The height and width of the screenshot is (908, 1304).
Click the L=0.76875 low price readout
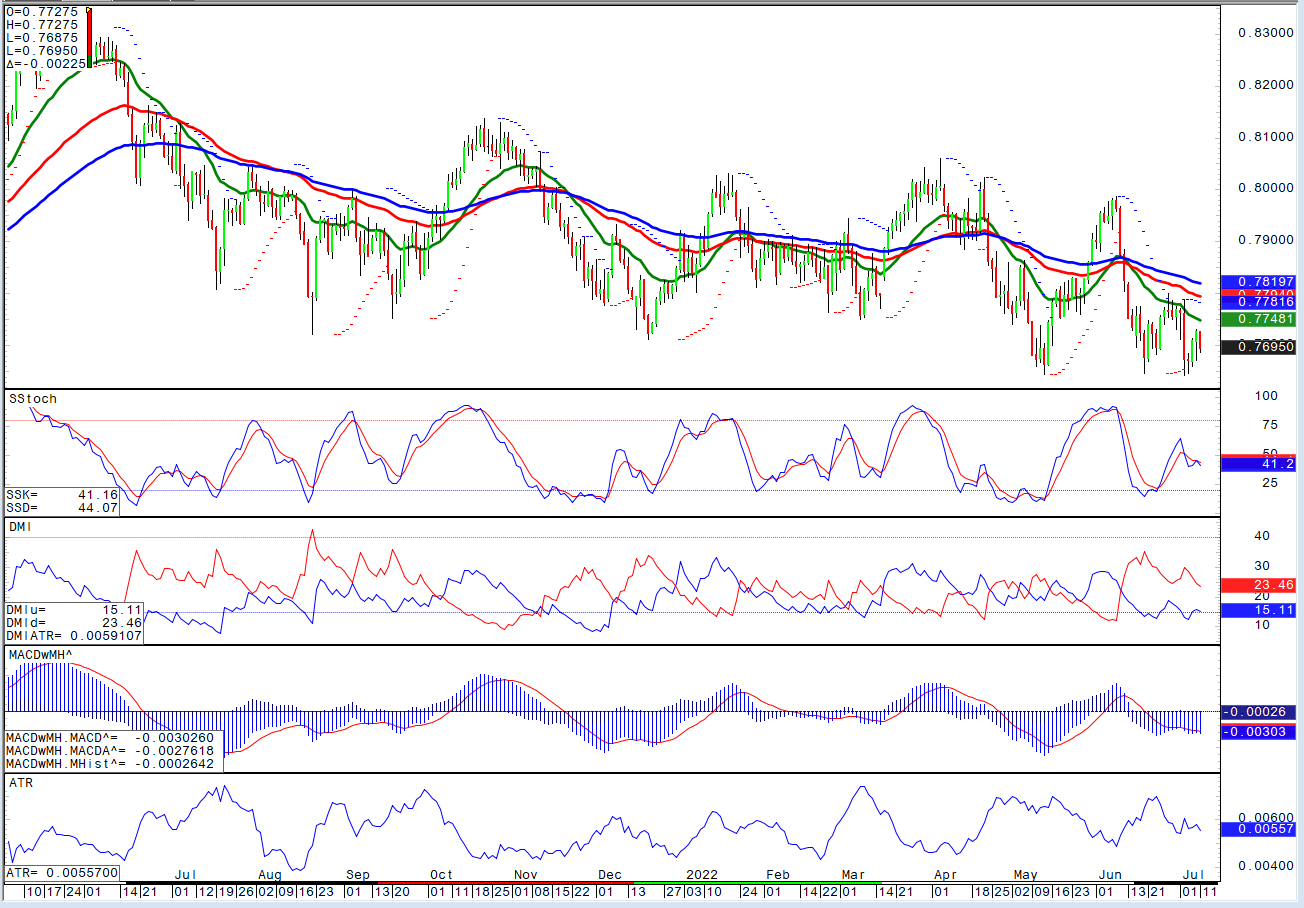[x=44, y=38]
